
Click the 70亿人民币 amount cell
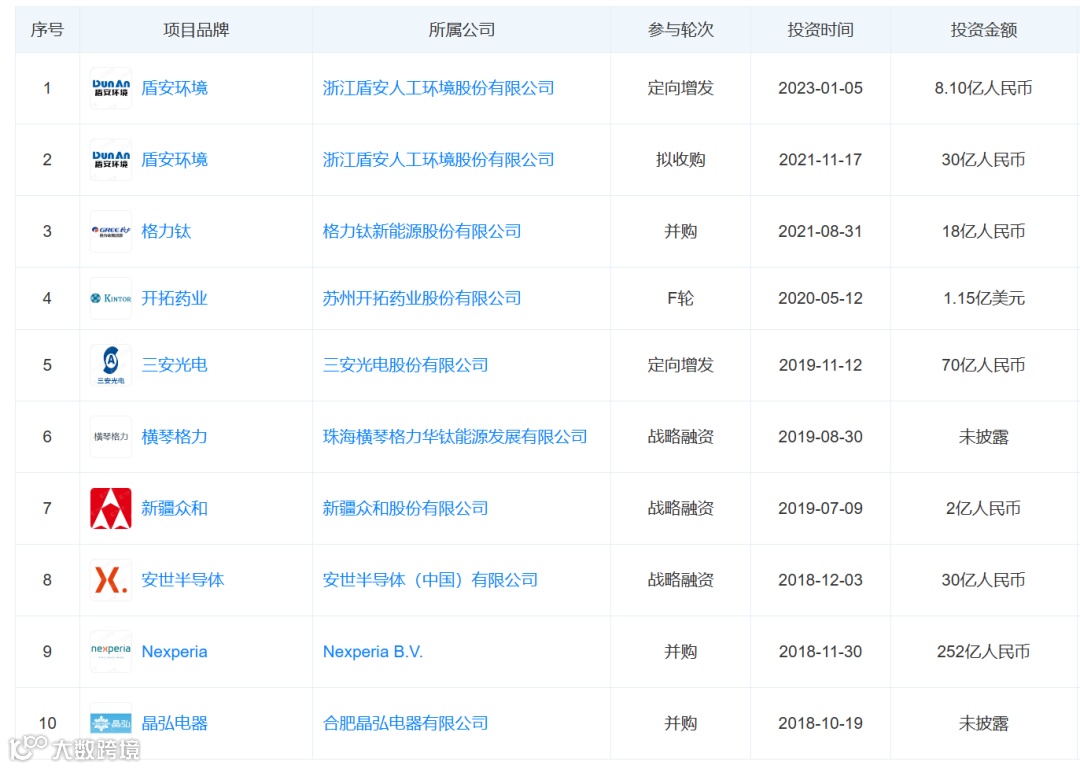[x=984, y=365]
